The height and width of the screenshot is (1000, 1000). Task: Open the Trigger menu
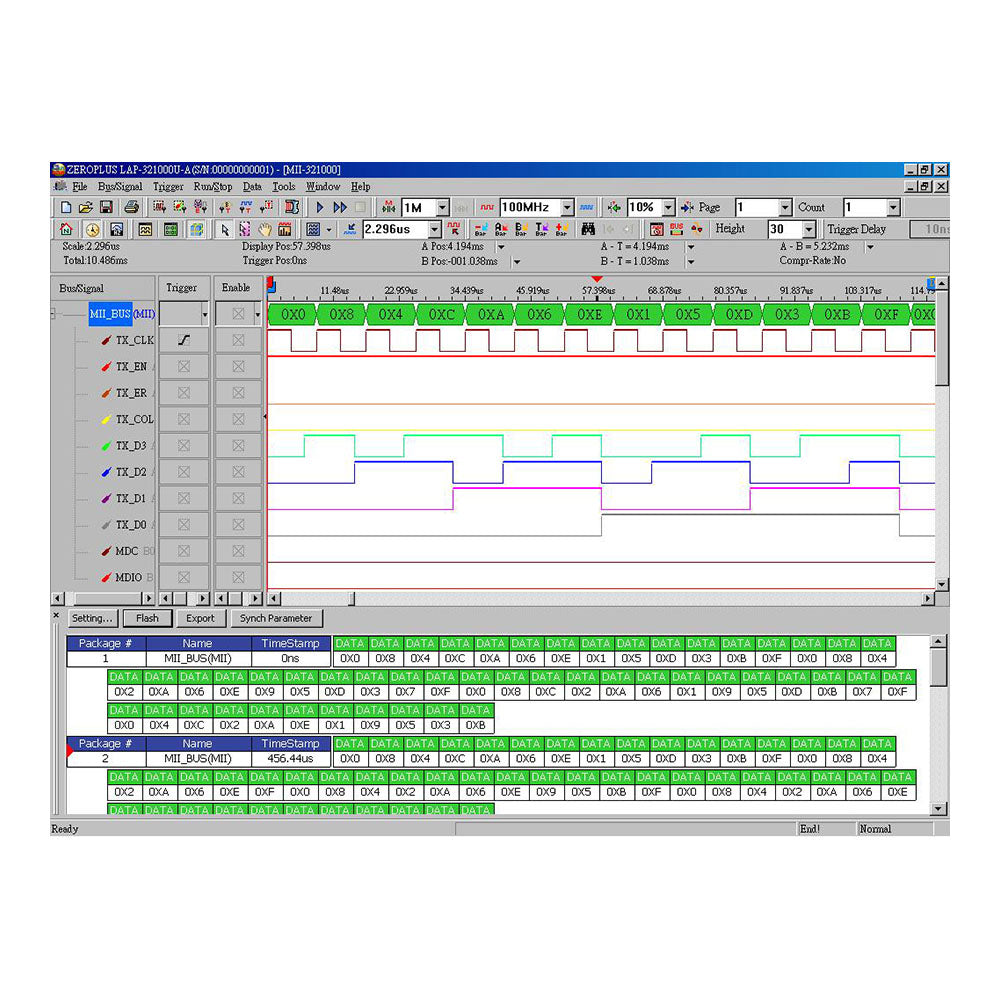click(x=167, y=187)
